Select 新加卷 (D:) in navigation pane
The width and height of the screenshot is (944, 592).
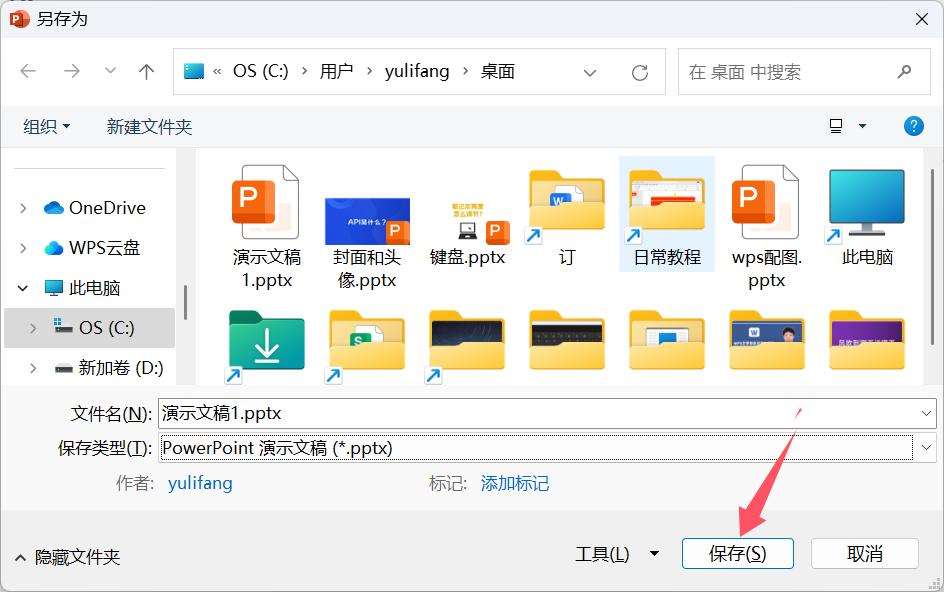coord(108,367)
